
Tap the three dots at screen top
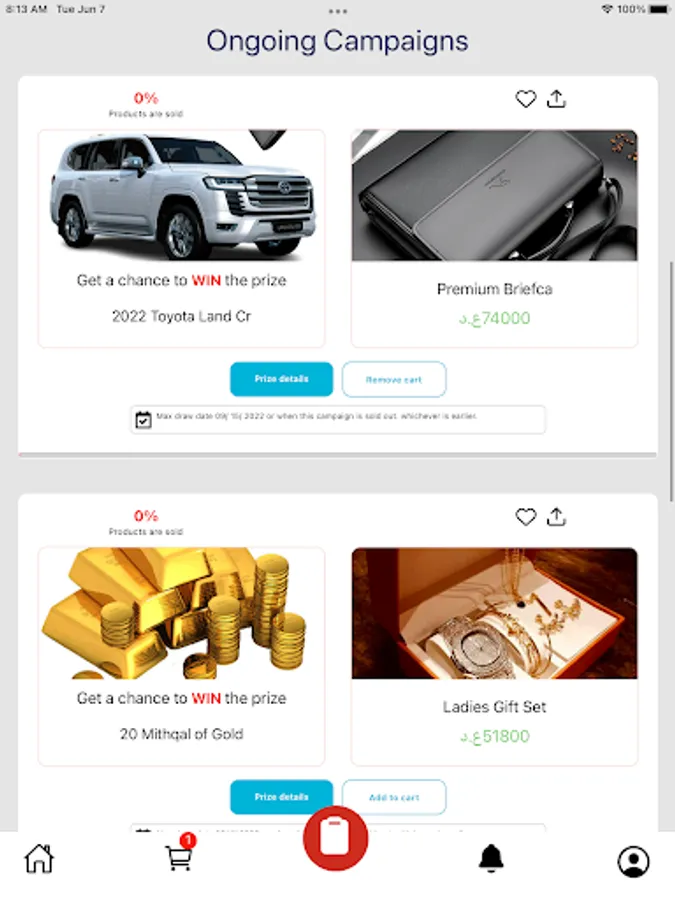point(338,11)
